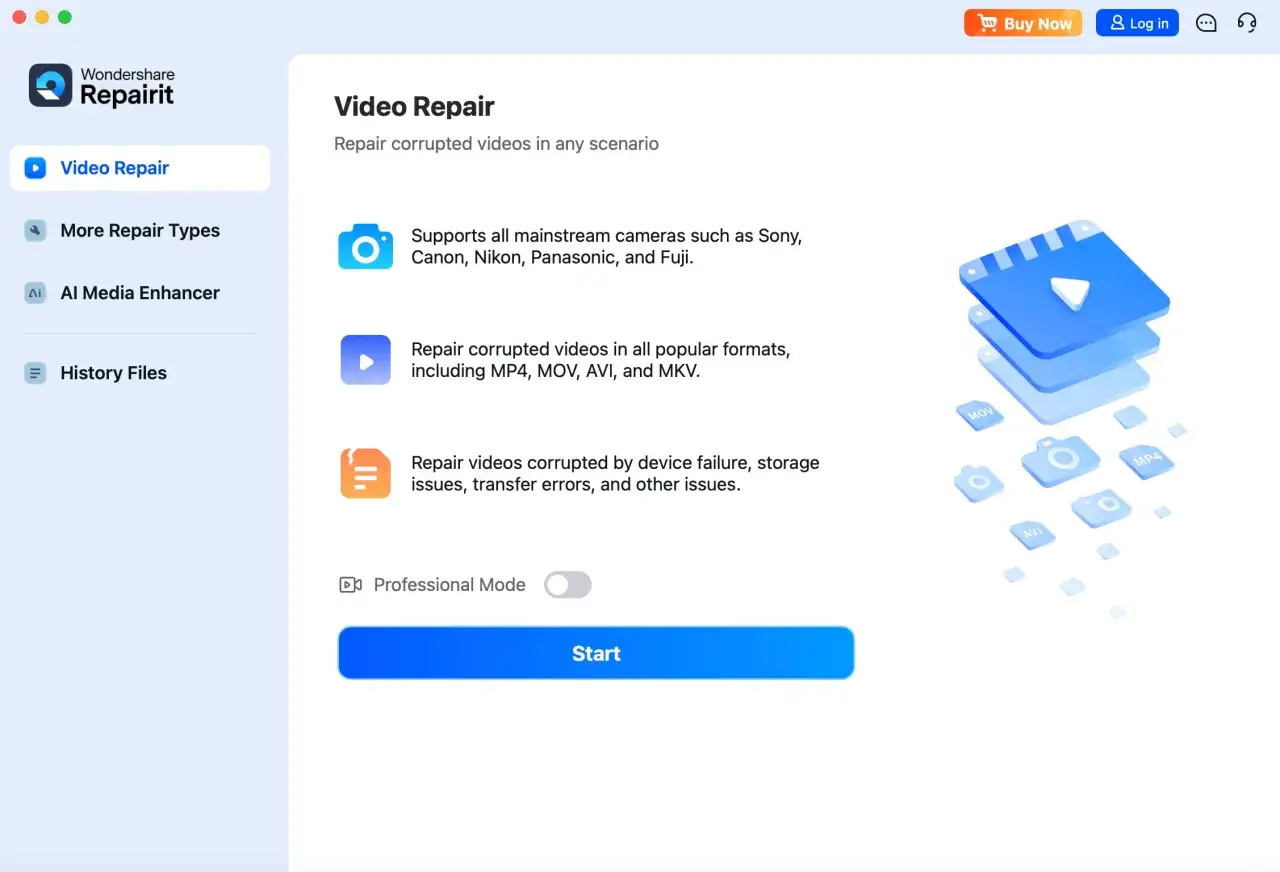This screenshot has width=1280, height=872.
Task: Click the MOV file badge in illustration
Action: pos(979,414)
